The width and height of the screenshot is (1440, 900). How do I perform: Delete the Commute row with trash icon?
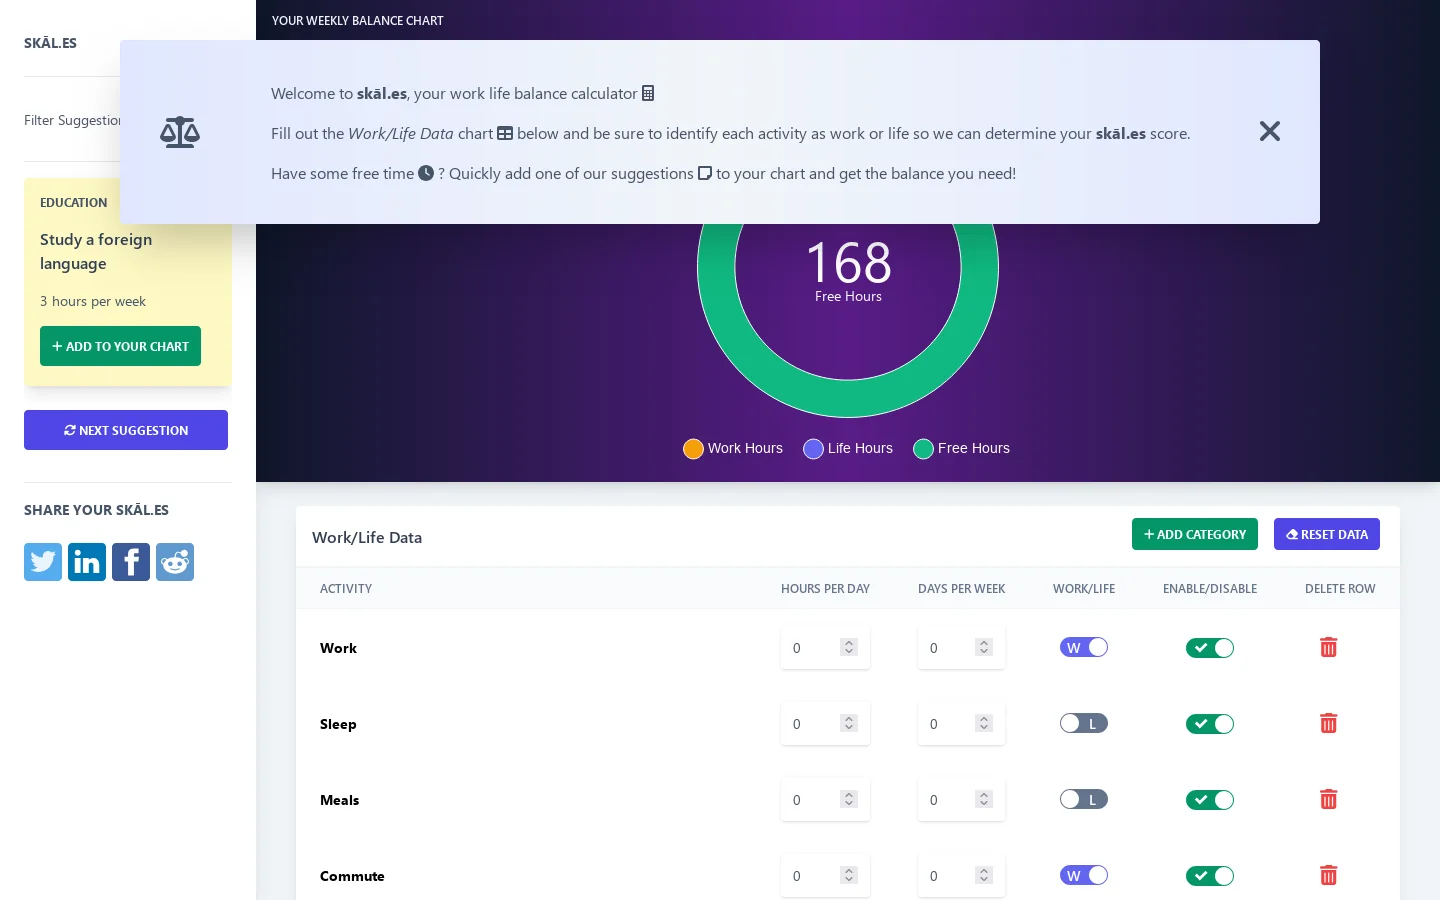point(1328,875)
